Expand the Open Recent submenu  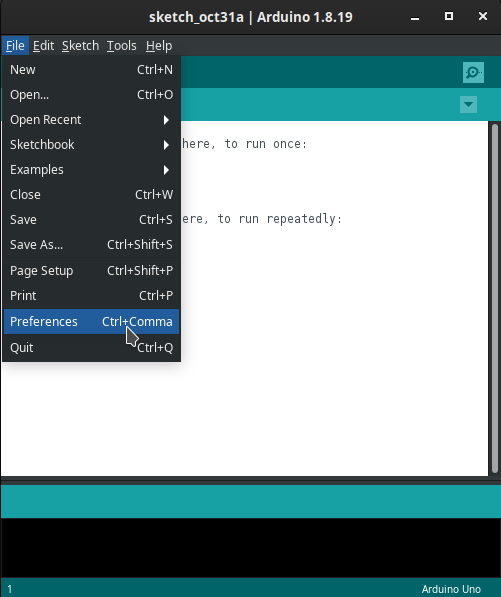click(91, 120)
